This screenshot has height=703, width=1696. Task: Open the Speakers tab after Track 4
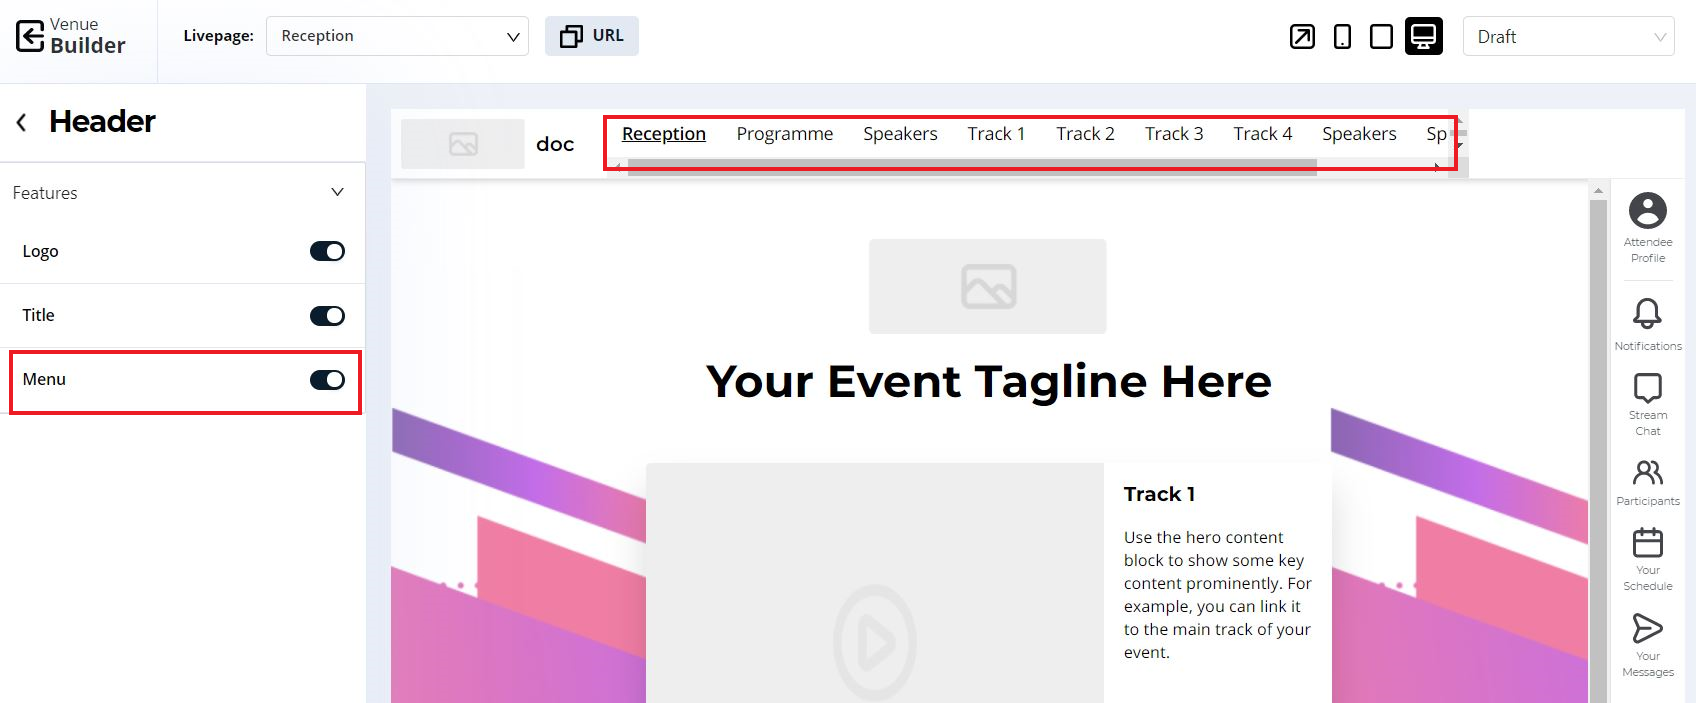[1359, 134]
